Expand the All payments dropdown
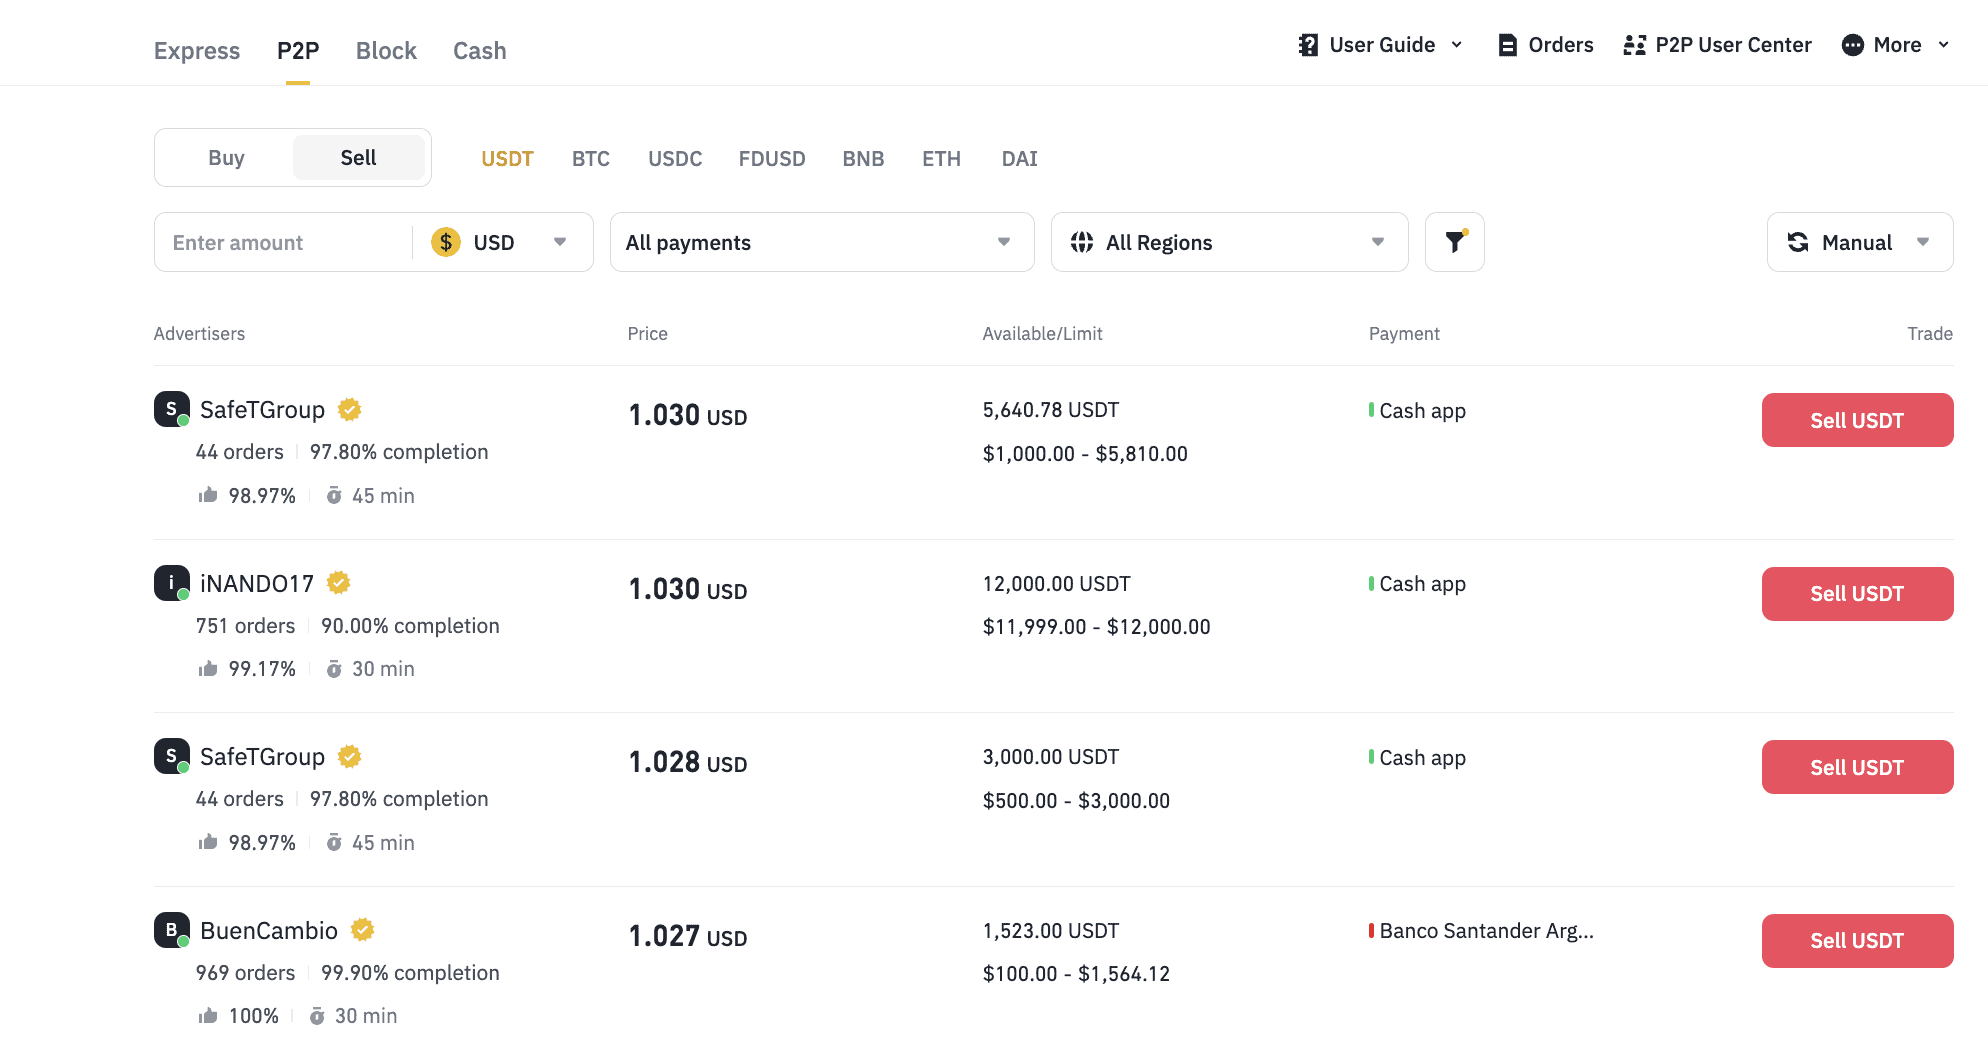The image size is (1988, 1050). point(822,242)
